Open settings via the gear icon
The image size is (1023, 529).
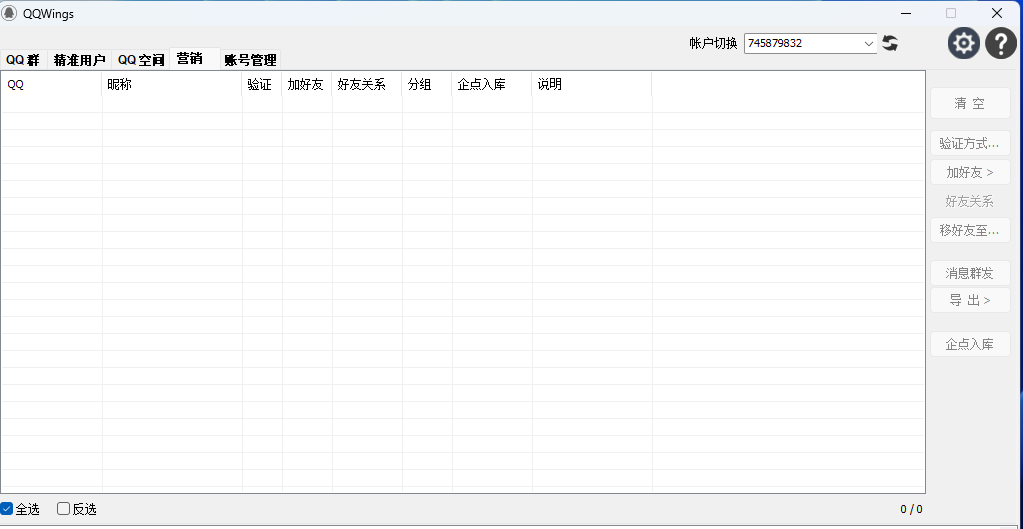click(964, 43)
